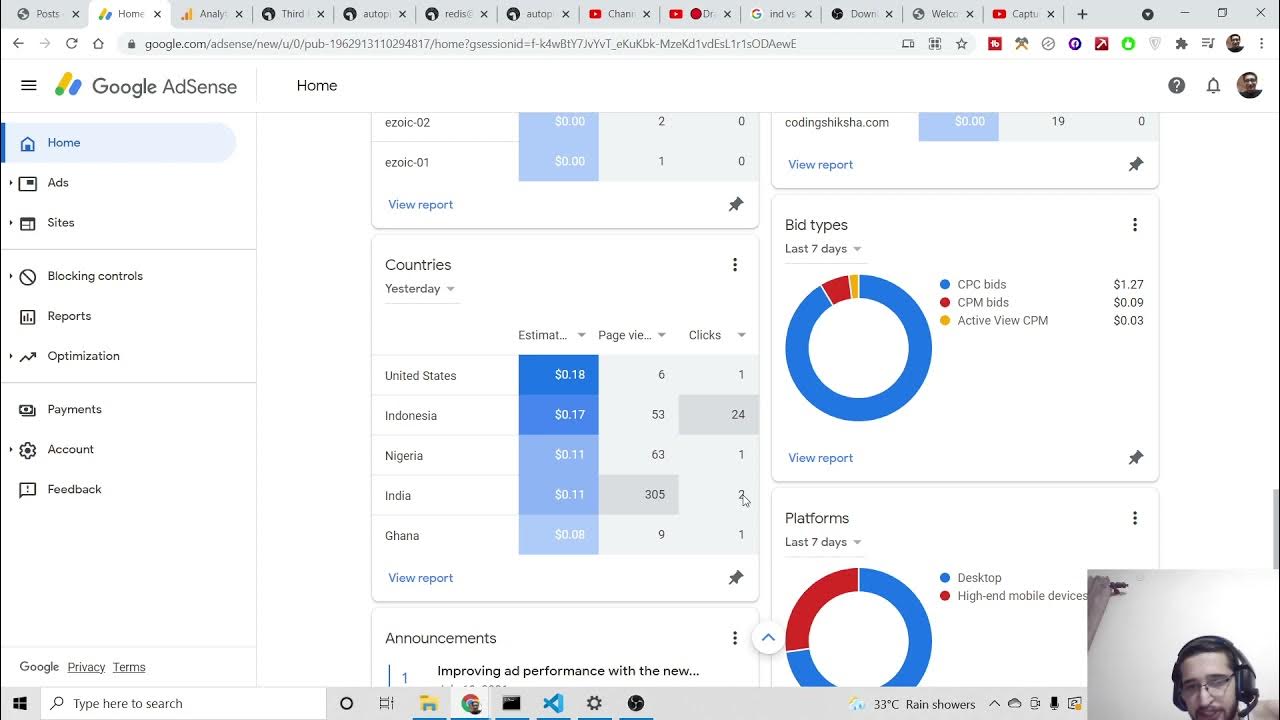Open Reports in the sidebar

pyautogui.click(x=69, y=316)
